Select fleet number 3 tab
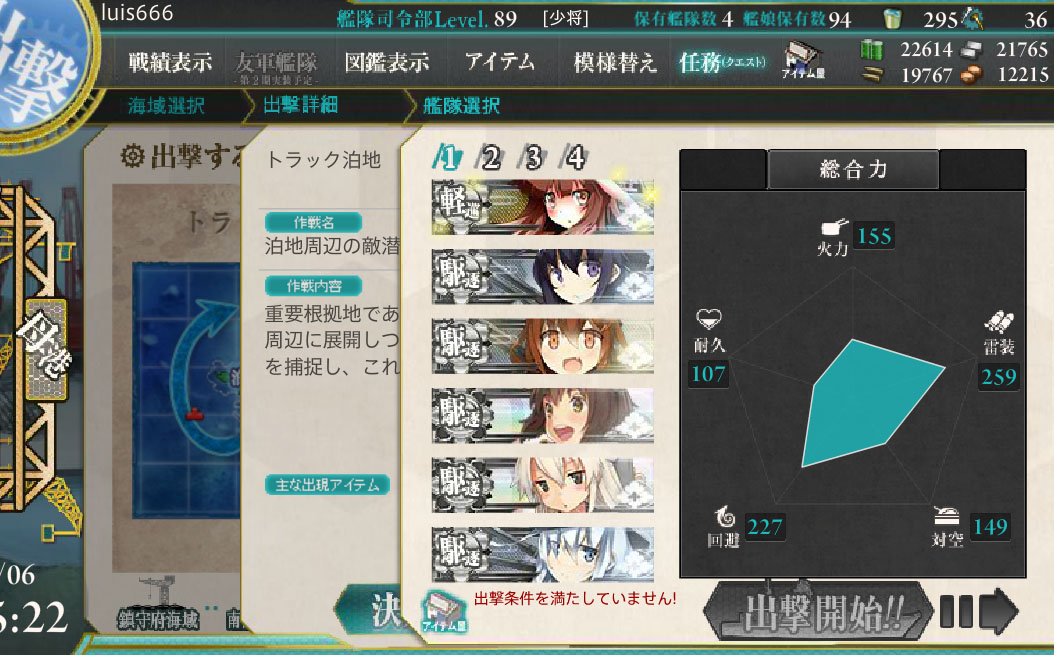Image resolution: width=1054 pixels, height=655 pixels. pyautogui.click(x=533, y=159)
